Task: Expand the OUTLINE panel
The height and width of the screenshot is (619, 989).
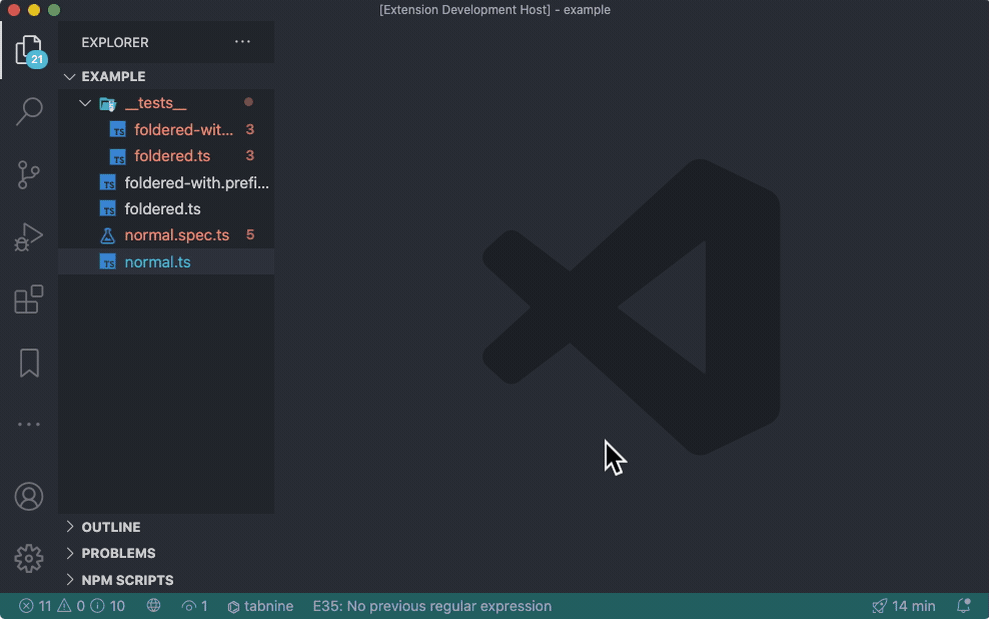Action: click(x=166, y=527)
